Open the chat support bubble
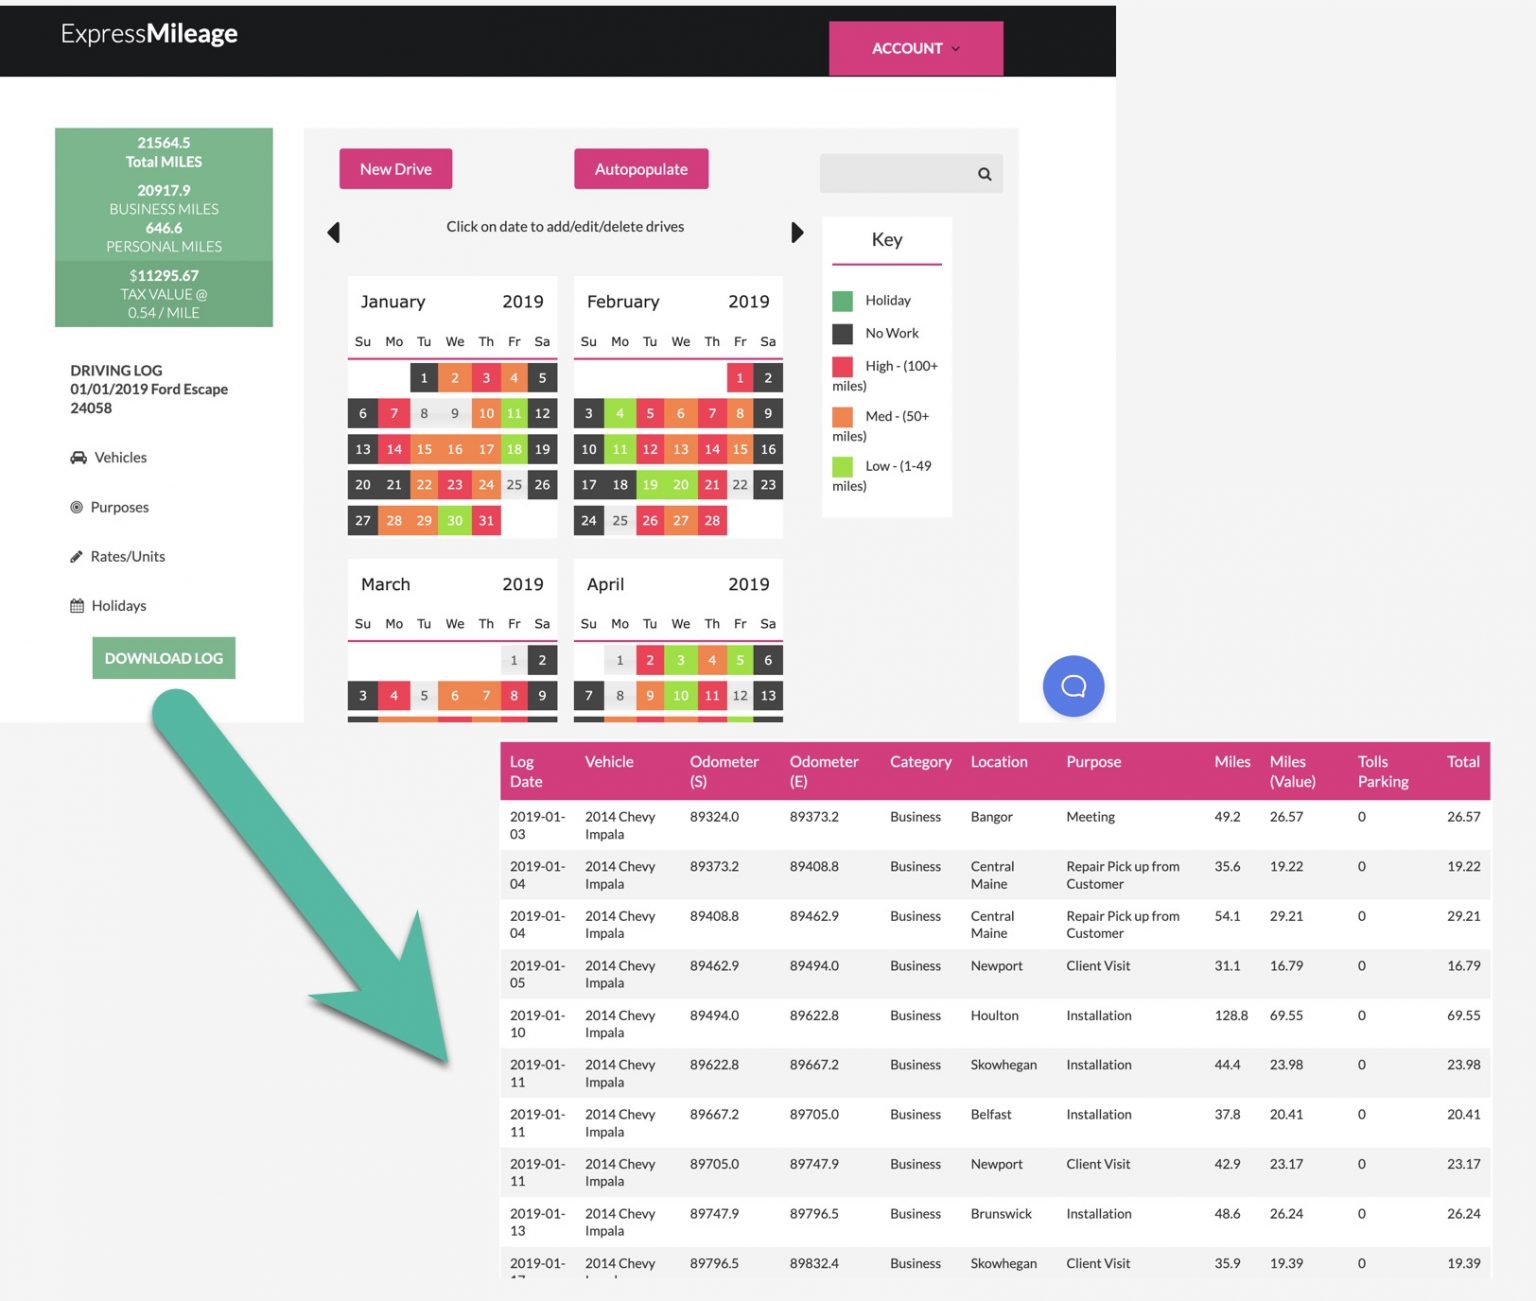1536x1301 pixels. [x=1073, y=686]
